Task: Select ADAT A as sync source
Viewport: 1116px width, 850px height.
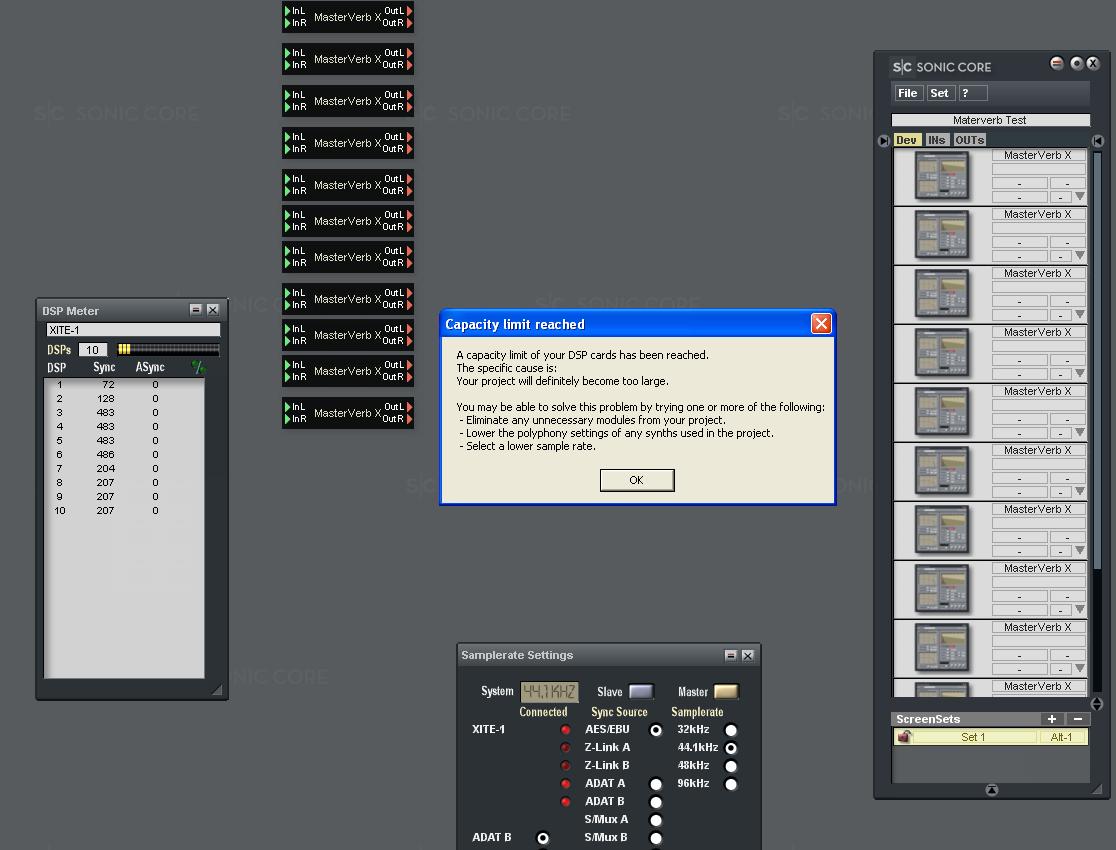Action: [656, 784]
